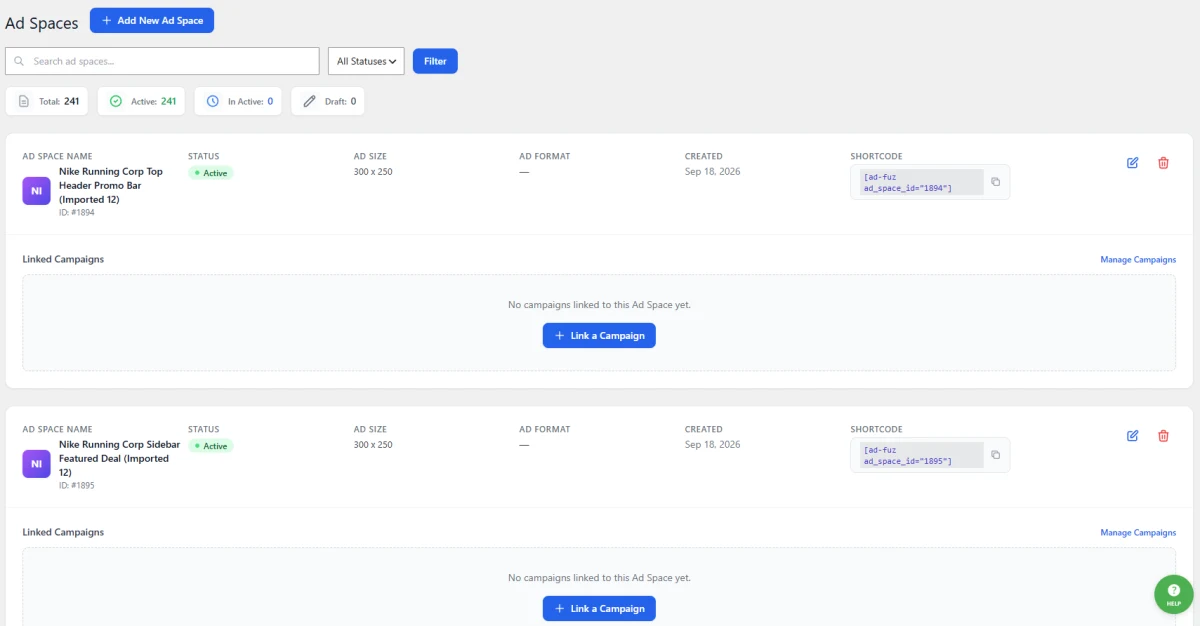Link a Campaign to ad space #1894

click(599, 335)
